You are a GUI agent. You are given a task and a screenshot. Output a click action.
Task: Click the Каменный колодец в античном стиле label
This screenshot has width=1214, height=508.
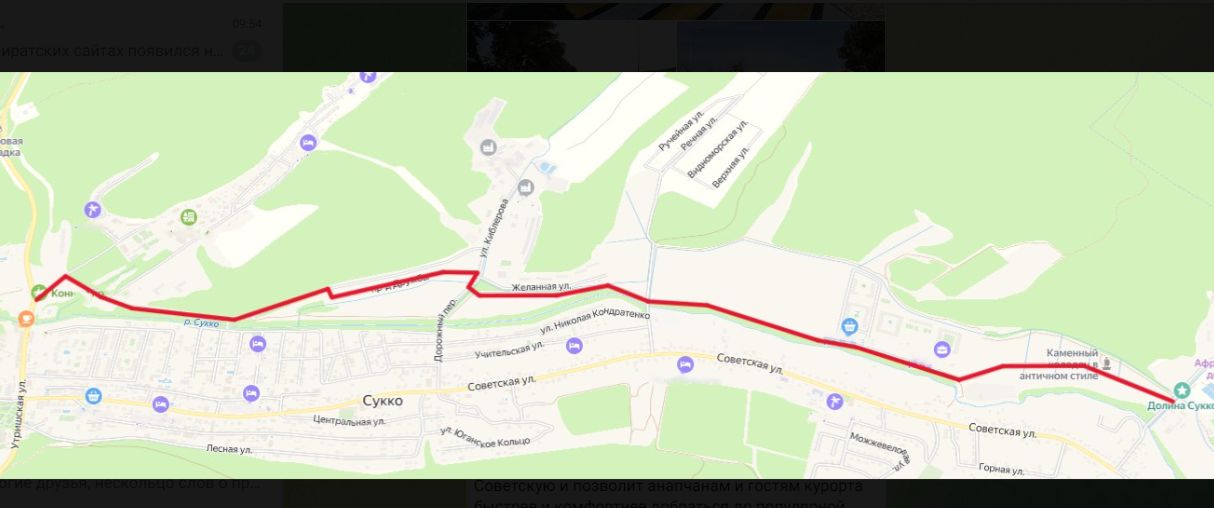click(x=1072, y=365)
